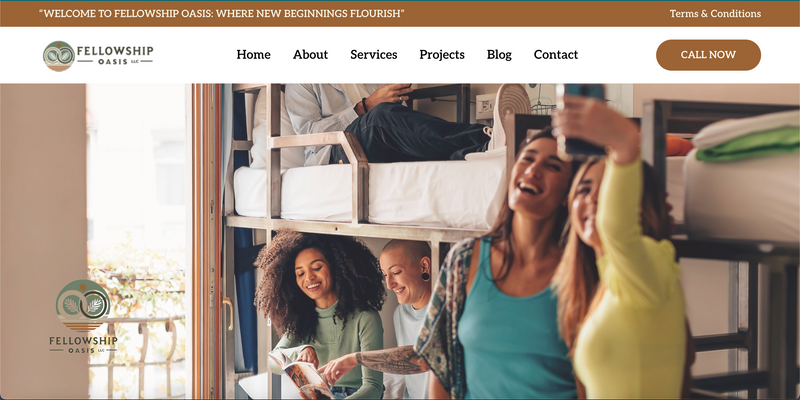
Task: Open the About menu item
Action: [310, 55]
